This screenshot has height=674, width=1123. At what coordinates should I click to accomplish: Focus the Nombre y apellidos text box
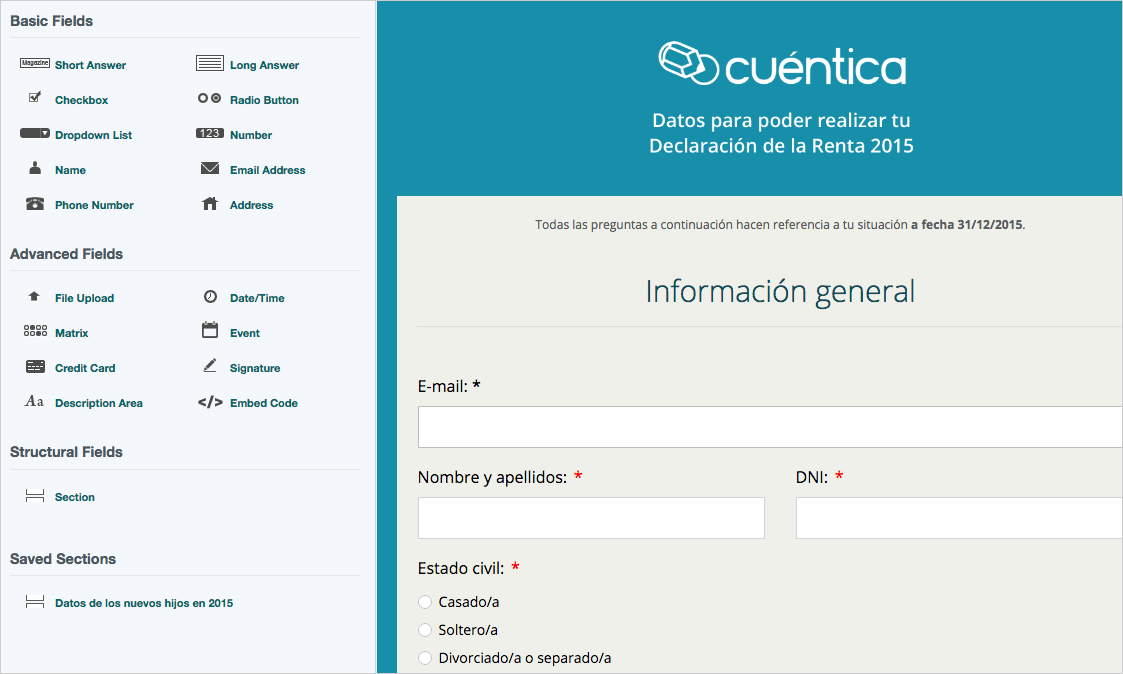(x=591, y=518)
